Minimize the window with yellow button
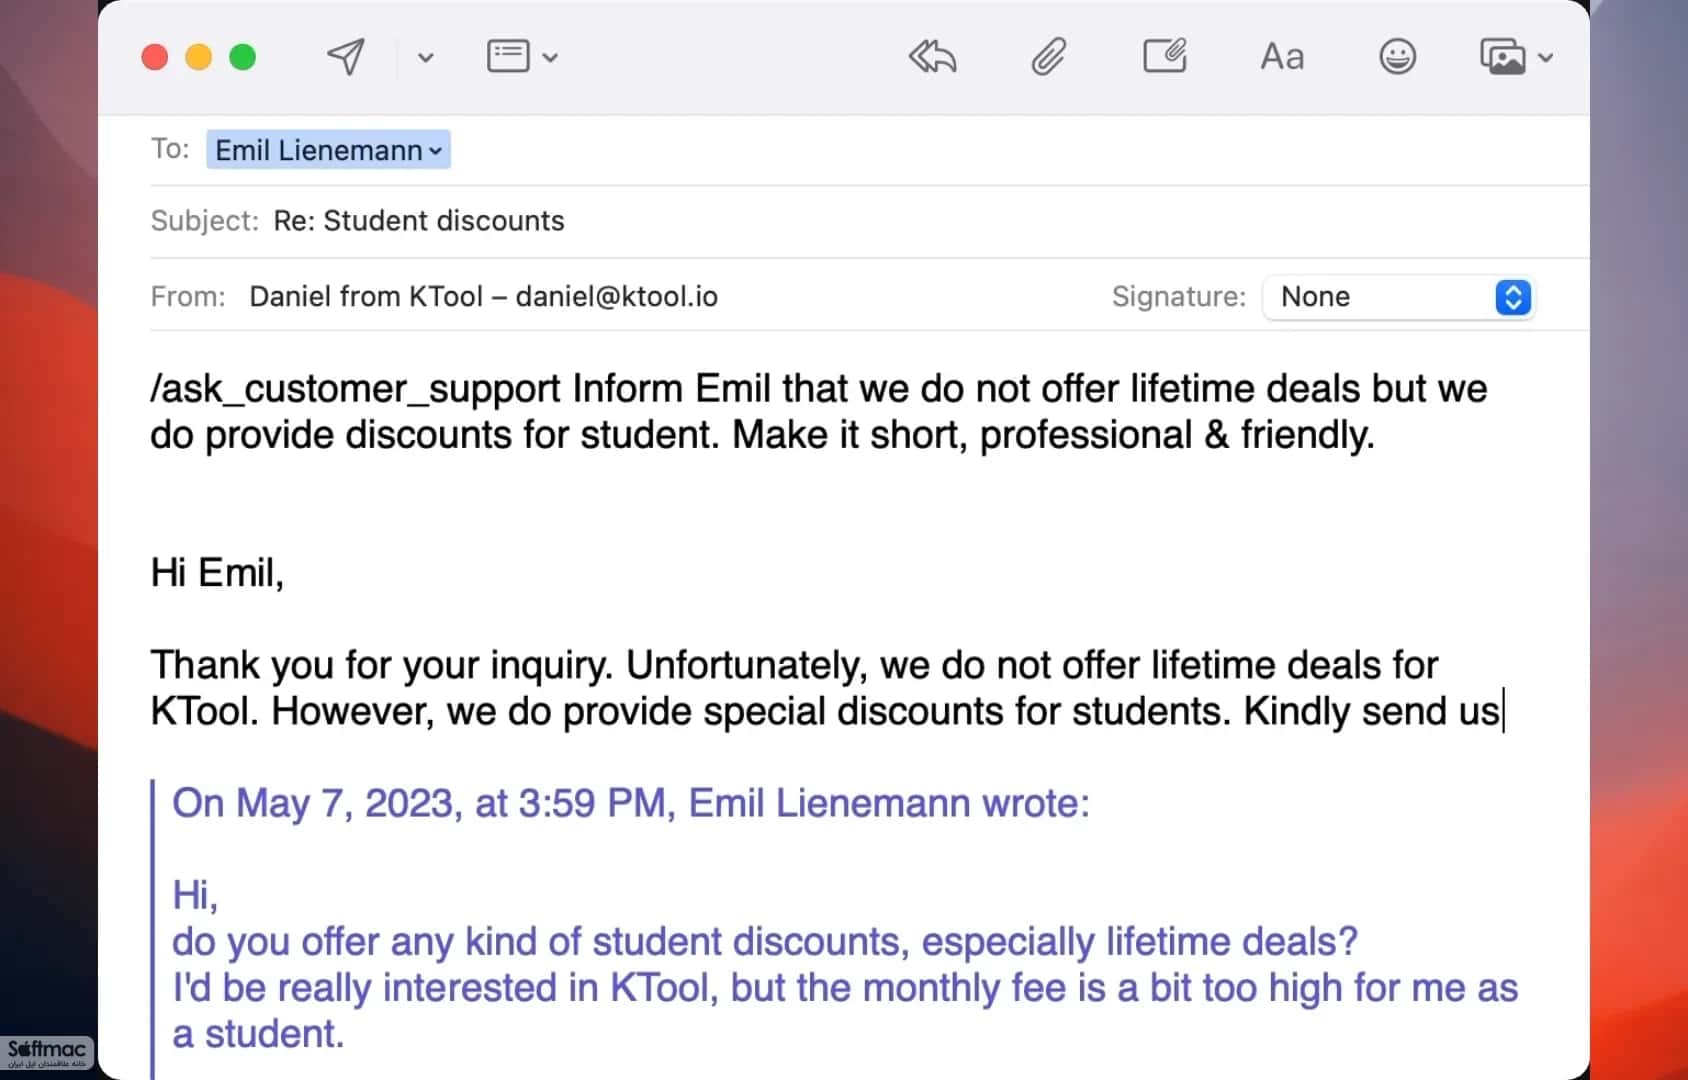Screen dimensions: 1688x1080 point(199,57)
